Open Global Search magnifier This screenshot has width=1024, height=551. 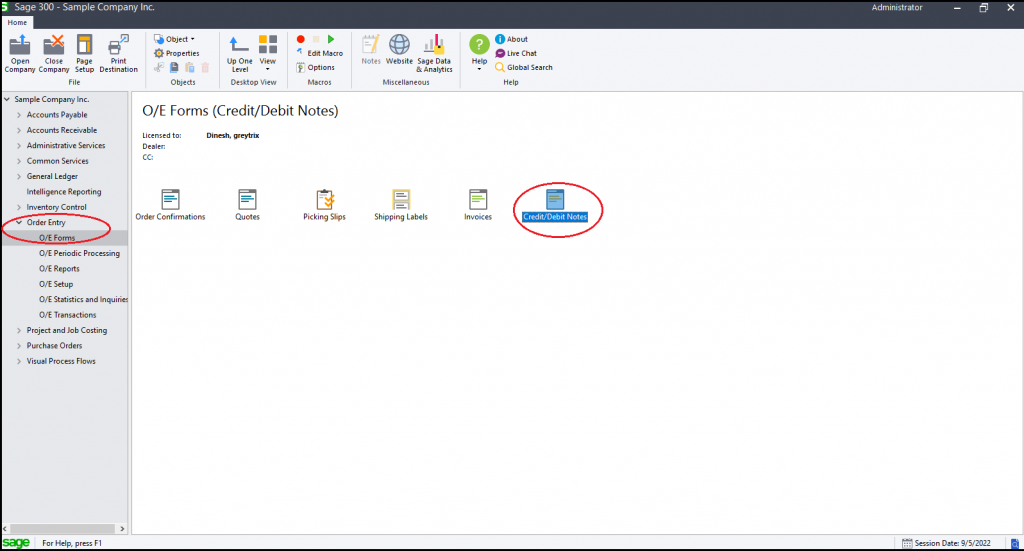pos(500,67)
